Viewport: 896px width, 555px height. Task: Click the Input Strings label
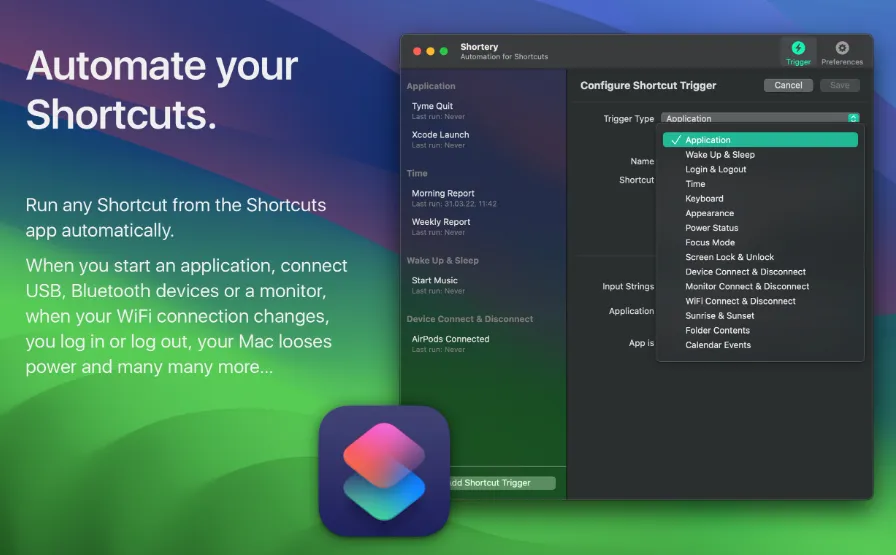click(x=628, y=286)
